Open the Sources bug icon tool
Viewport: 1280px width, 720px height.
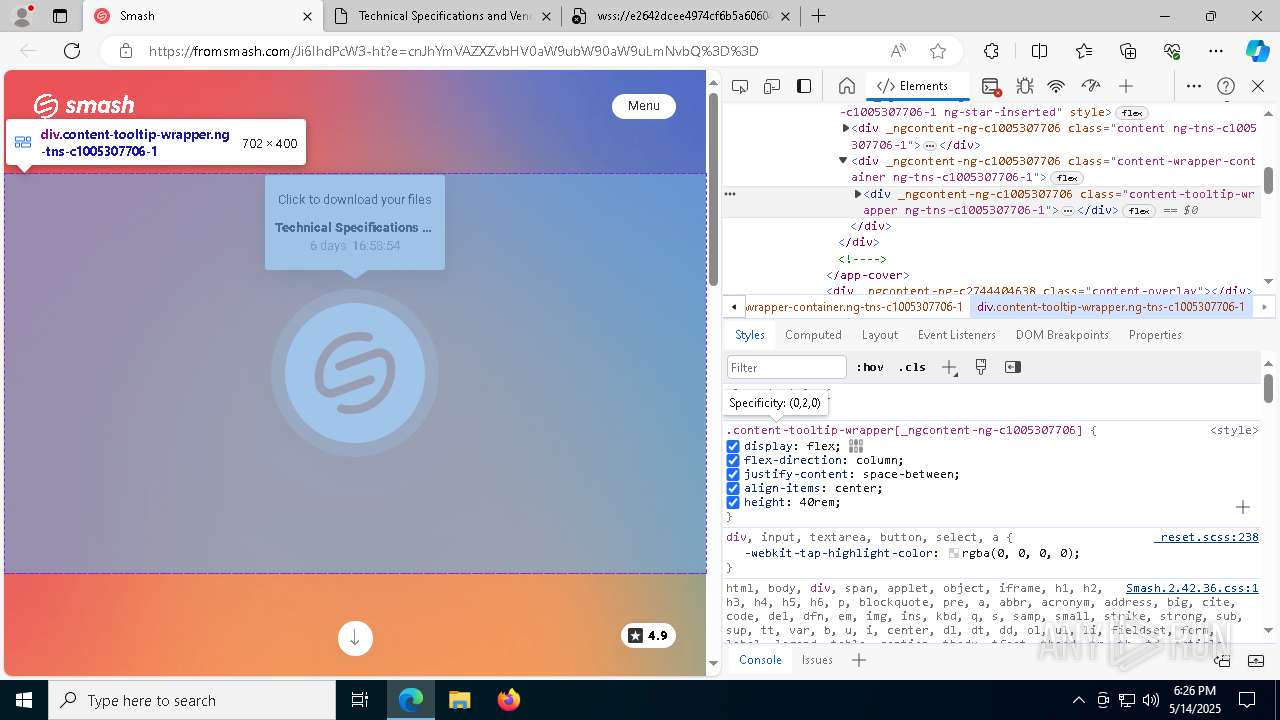1024,86
